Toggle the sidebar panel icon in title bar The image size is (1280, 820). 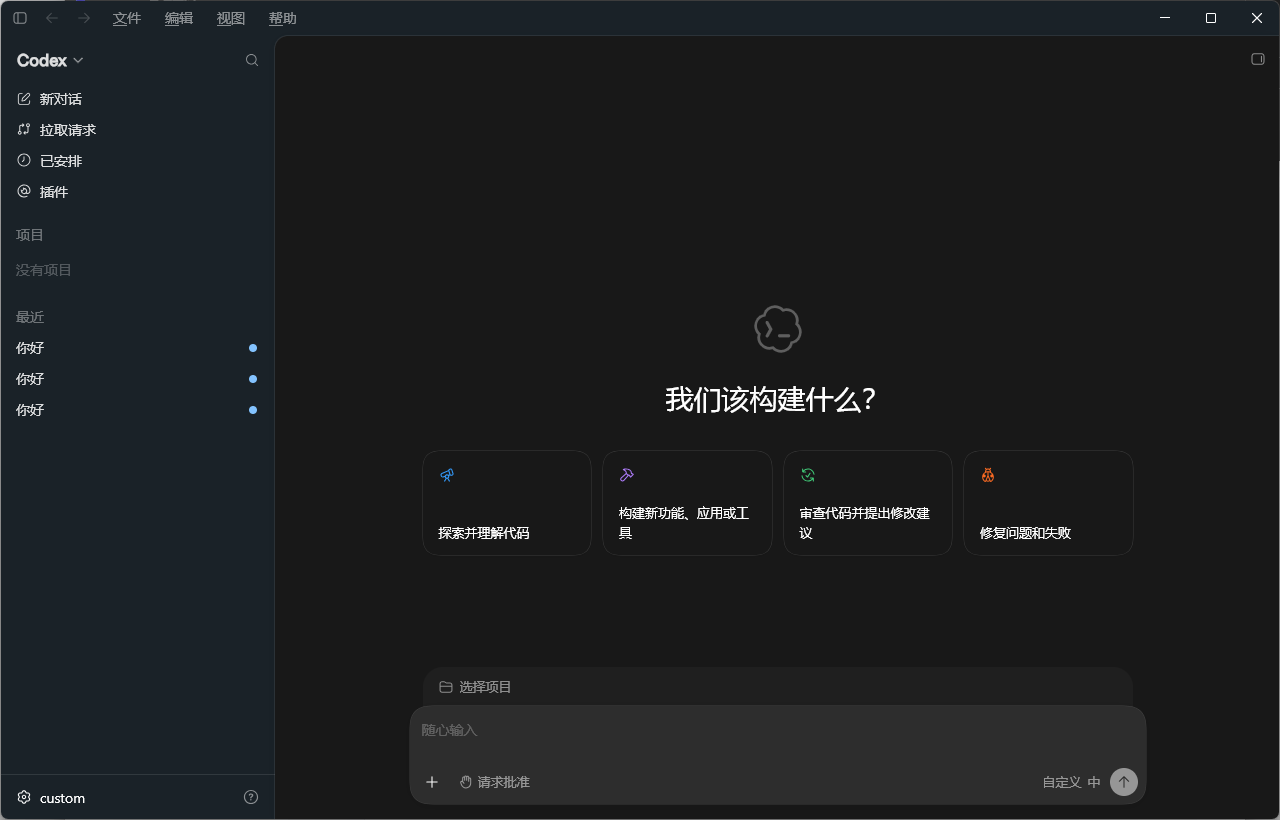[20, 18]
